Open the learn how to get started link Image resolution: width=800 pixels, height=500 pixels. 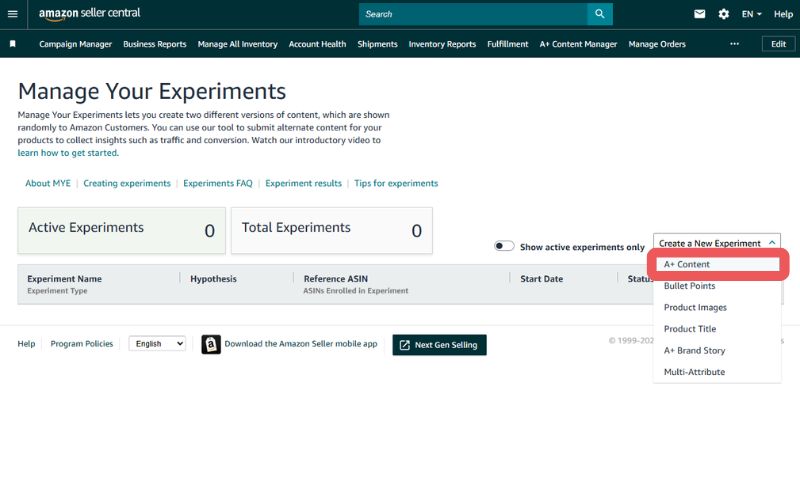pyautogui.click(x=68, y=153)
